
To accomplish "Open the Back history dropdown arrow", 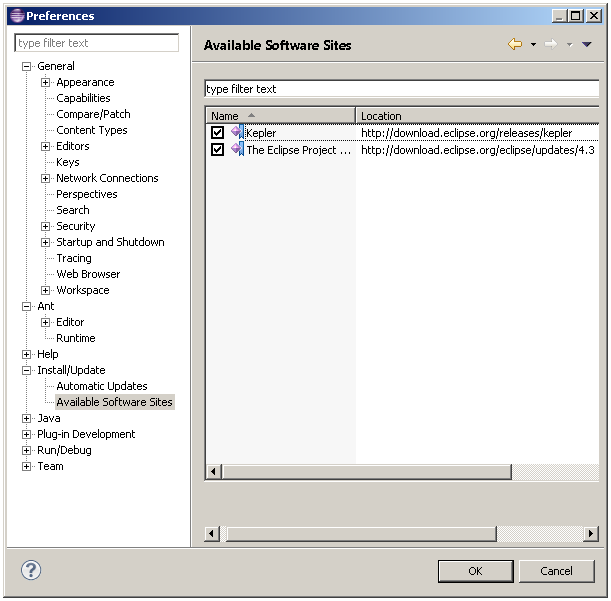I will point(533,45).
